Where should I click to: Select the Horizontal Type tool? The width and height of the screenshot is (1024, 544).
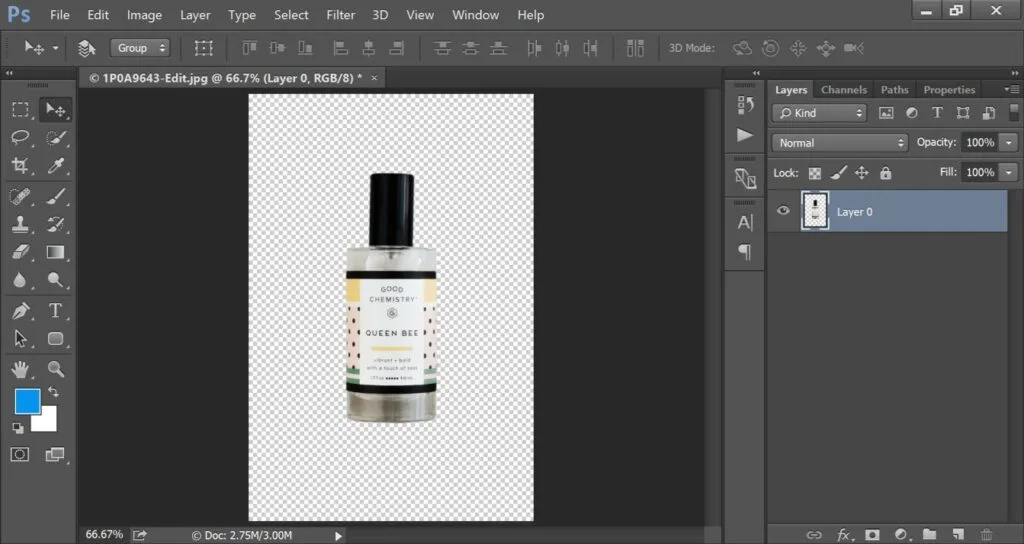coord(56,311)
